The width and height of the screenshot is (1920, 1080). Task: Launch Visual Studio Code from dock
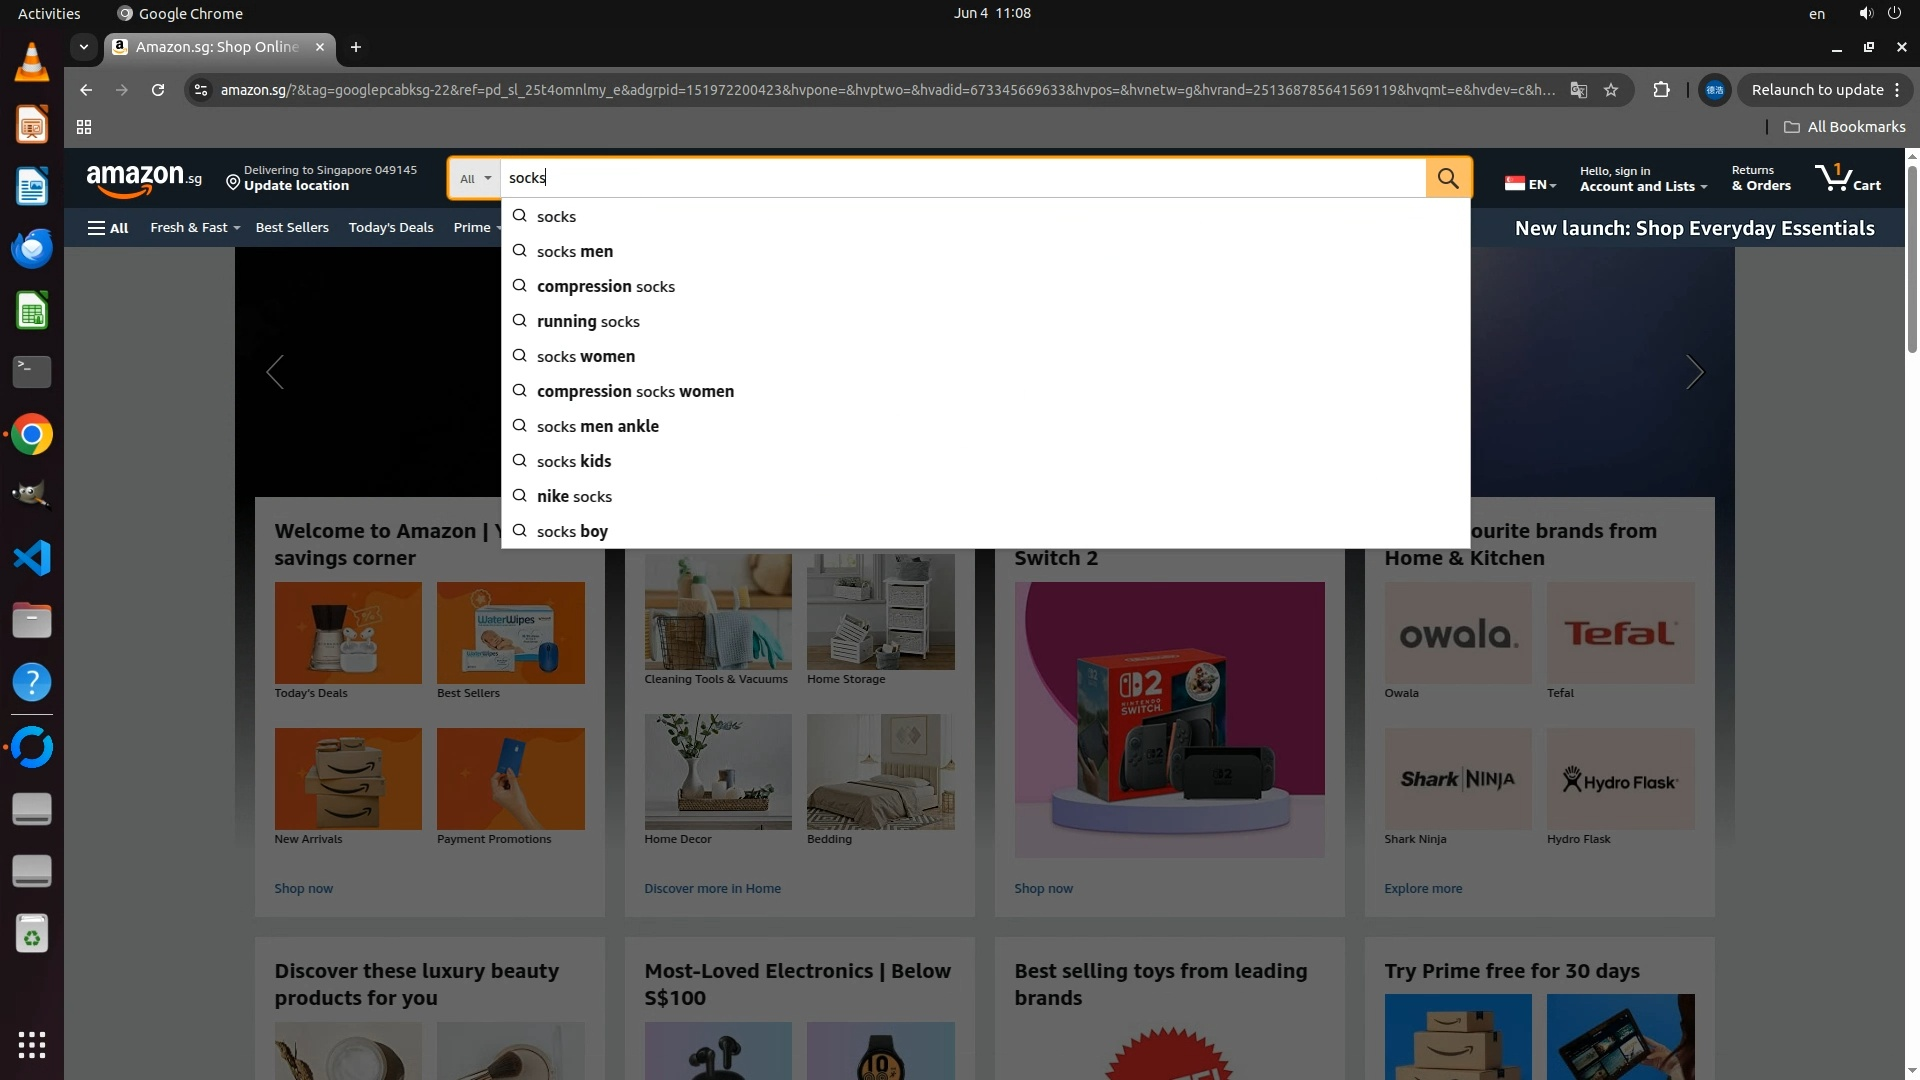(32, 558)
